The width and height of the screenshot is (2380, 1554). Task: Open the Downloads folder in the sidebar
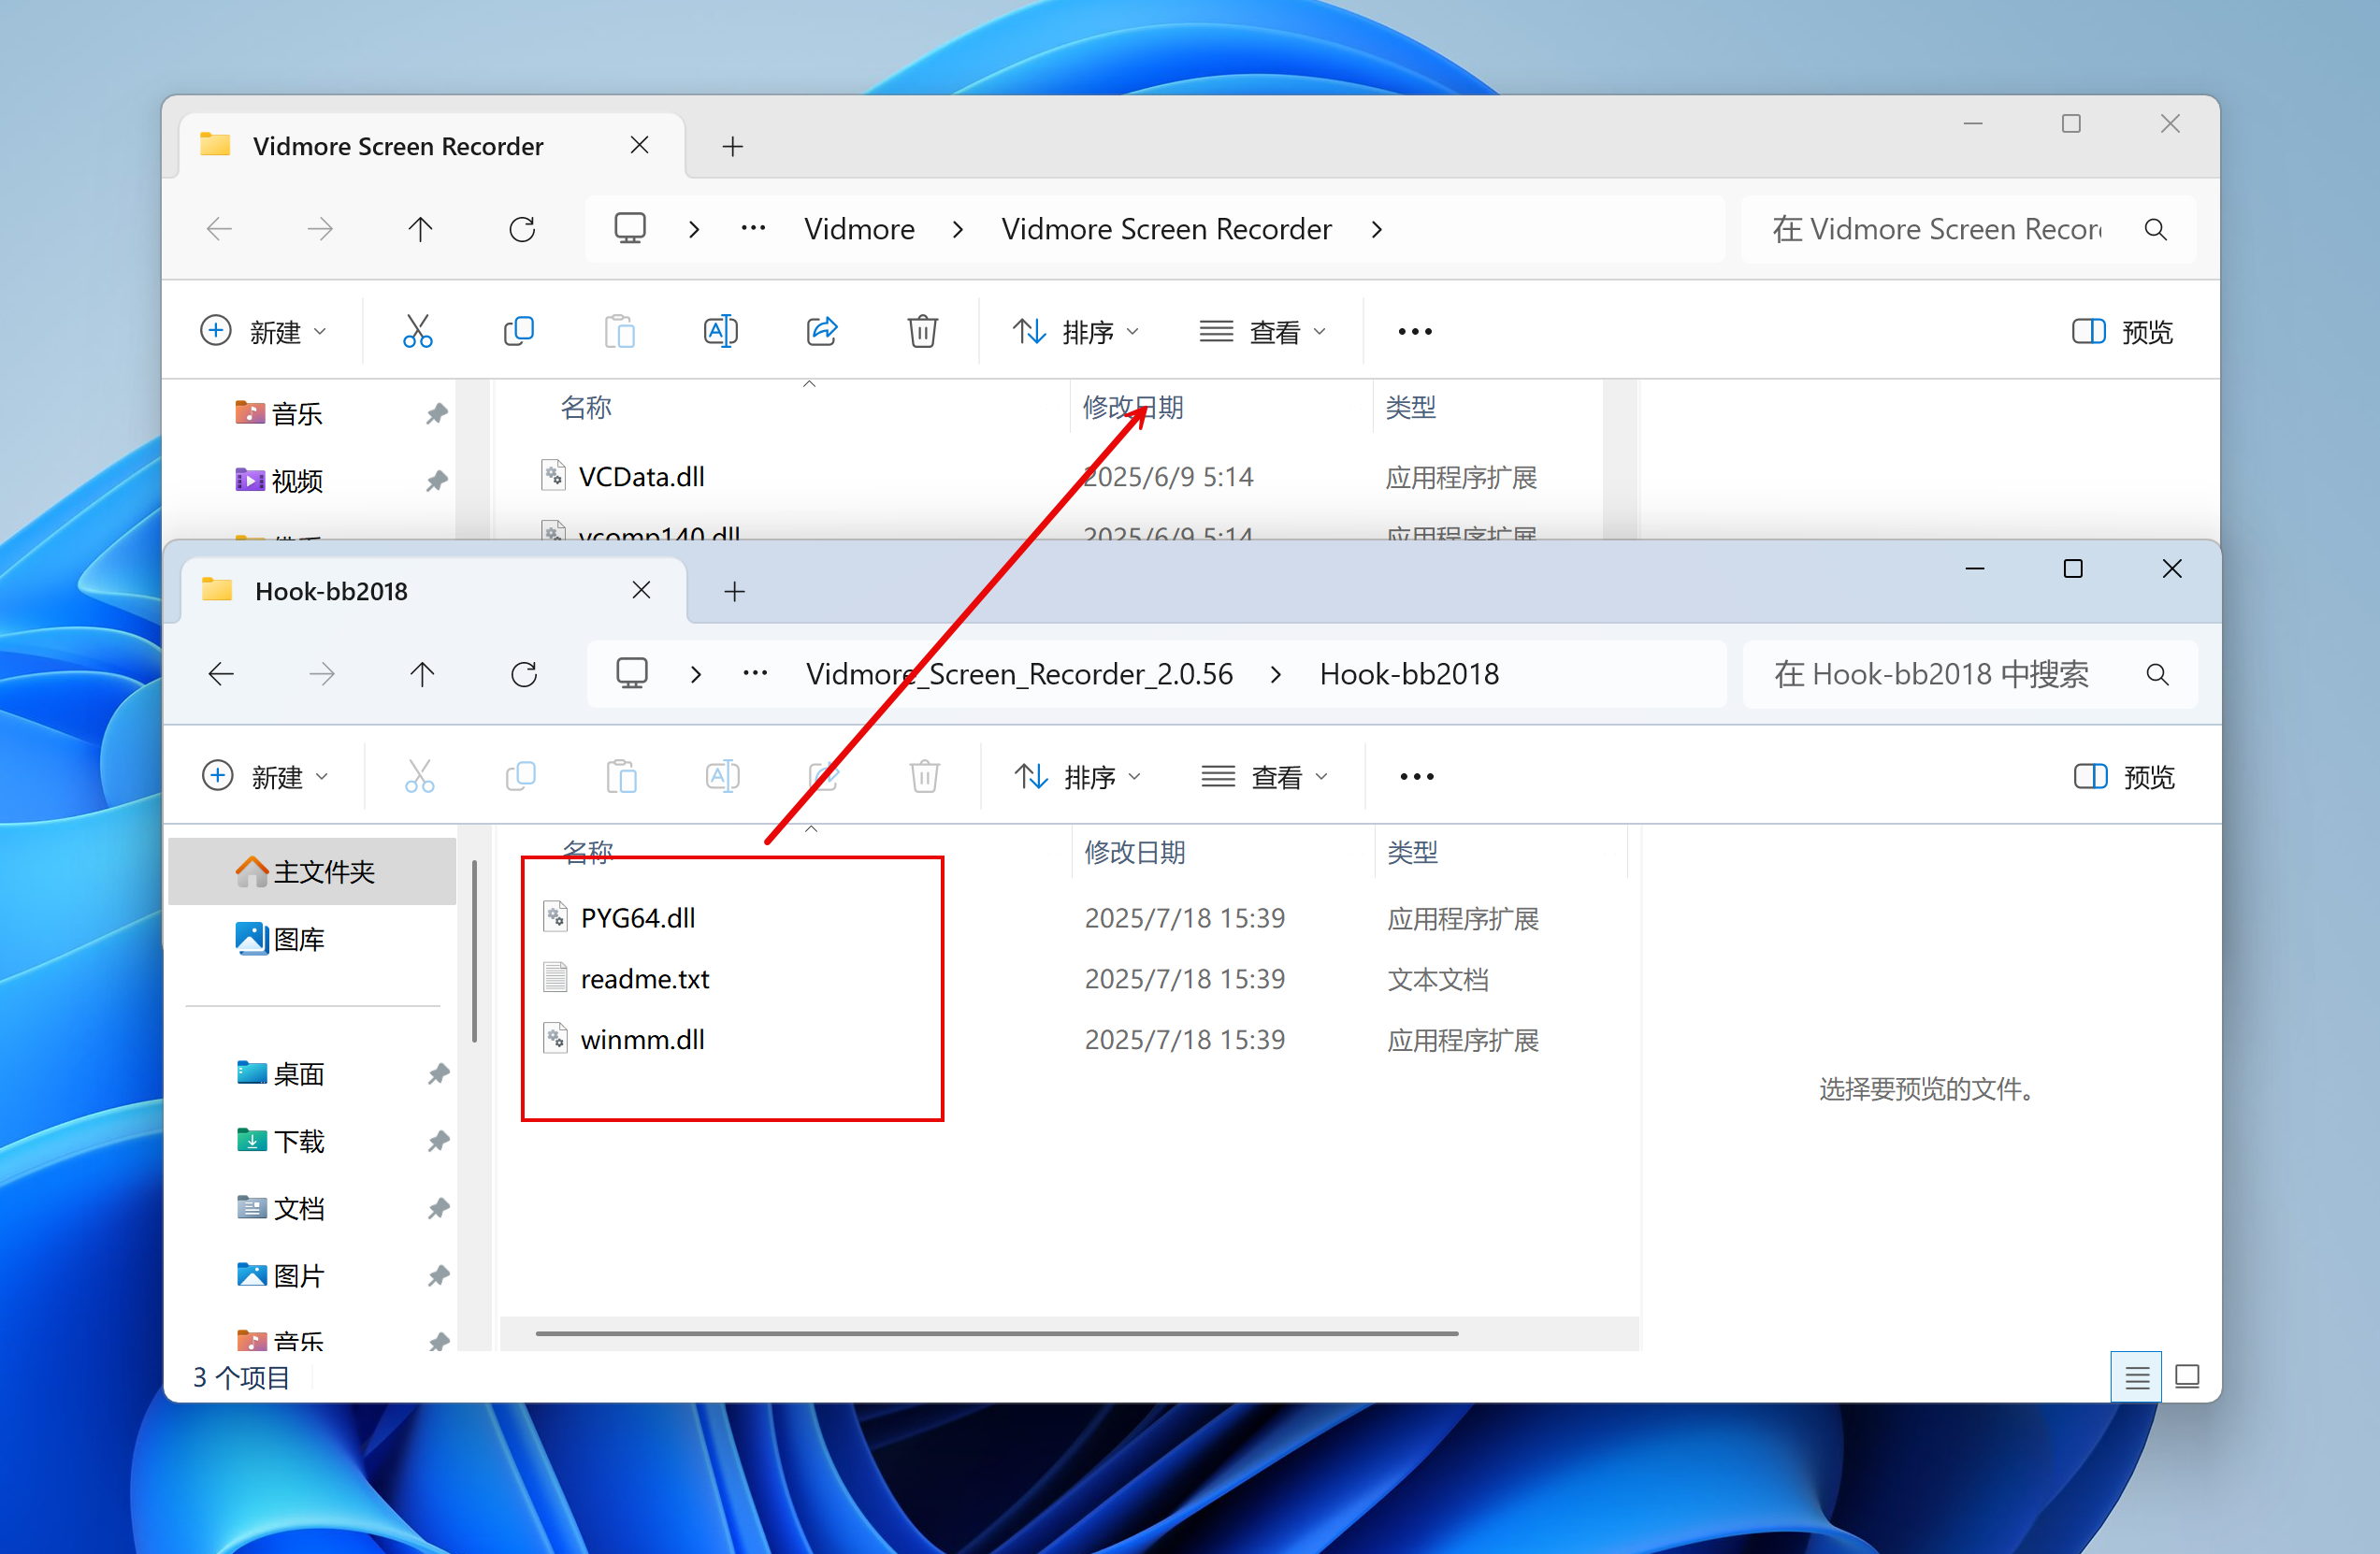[x=299, y=1141]
